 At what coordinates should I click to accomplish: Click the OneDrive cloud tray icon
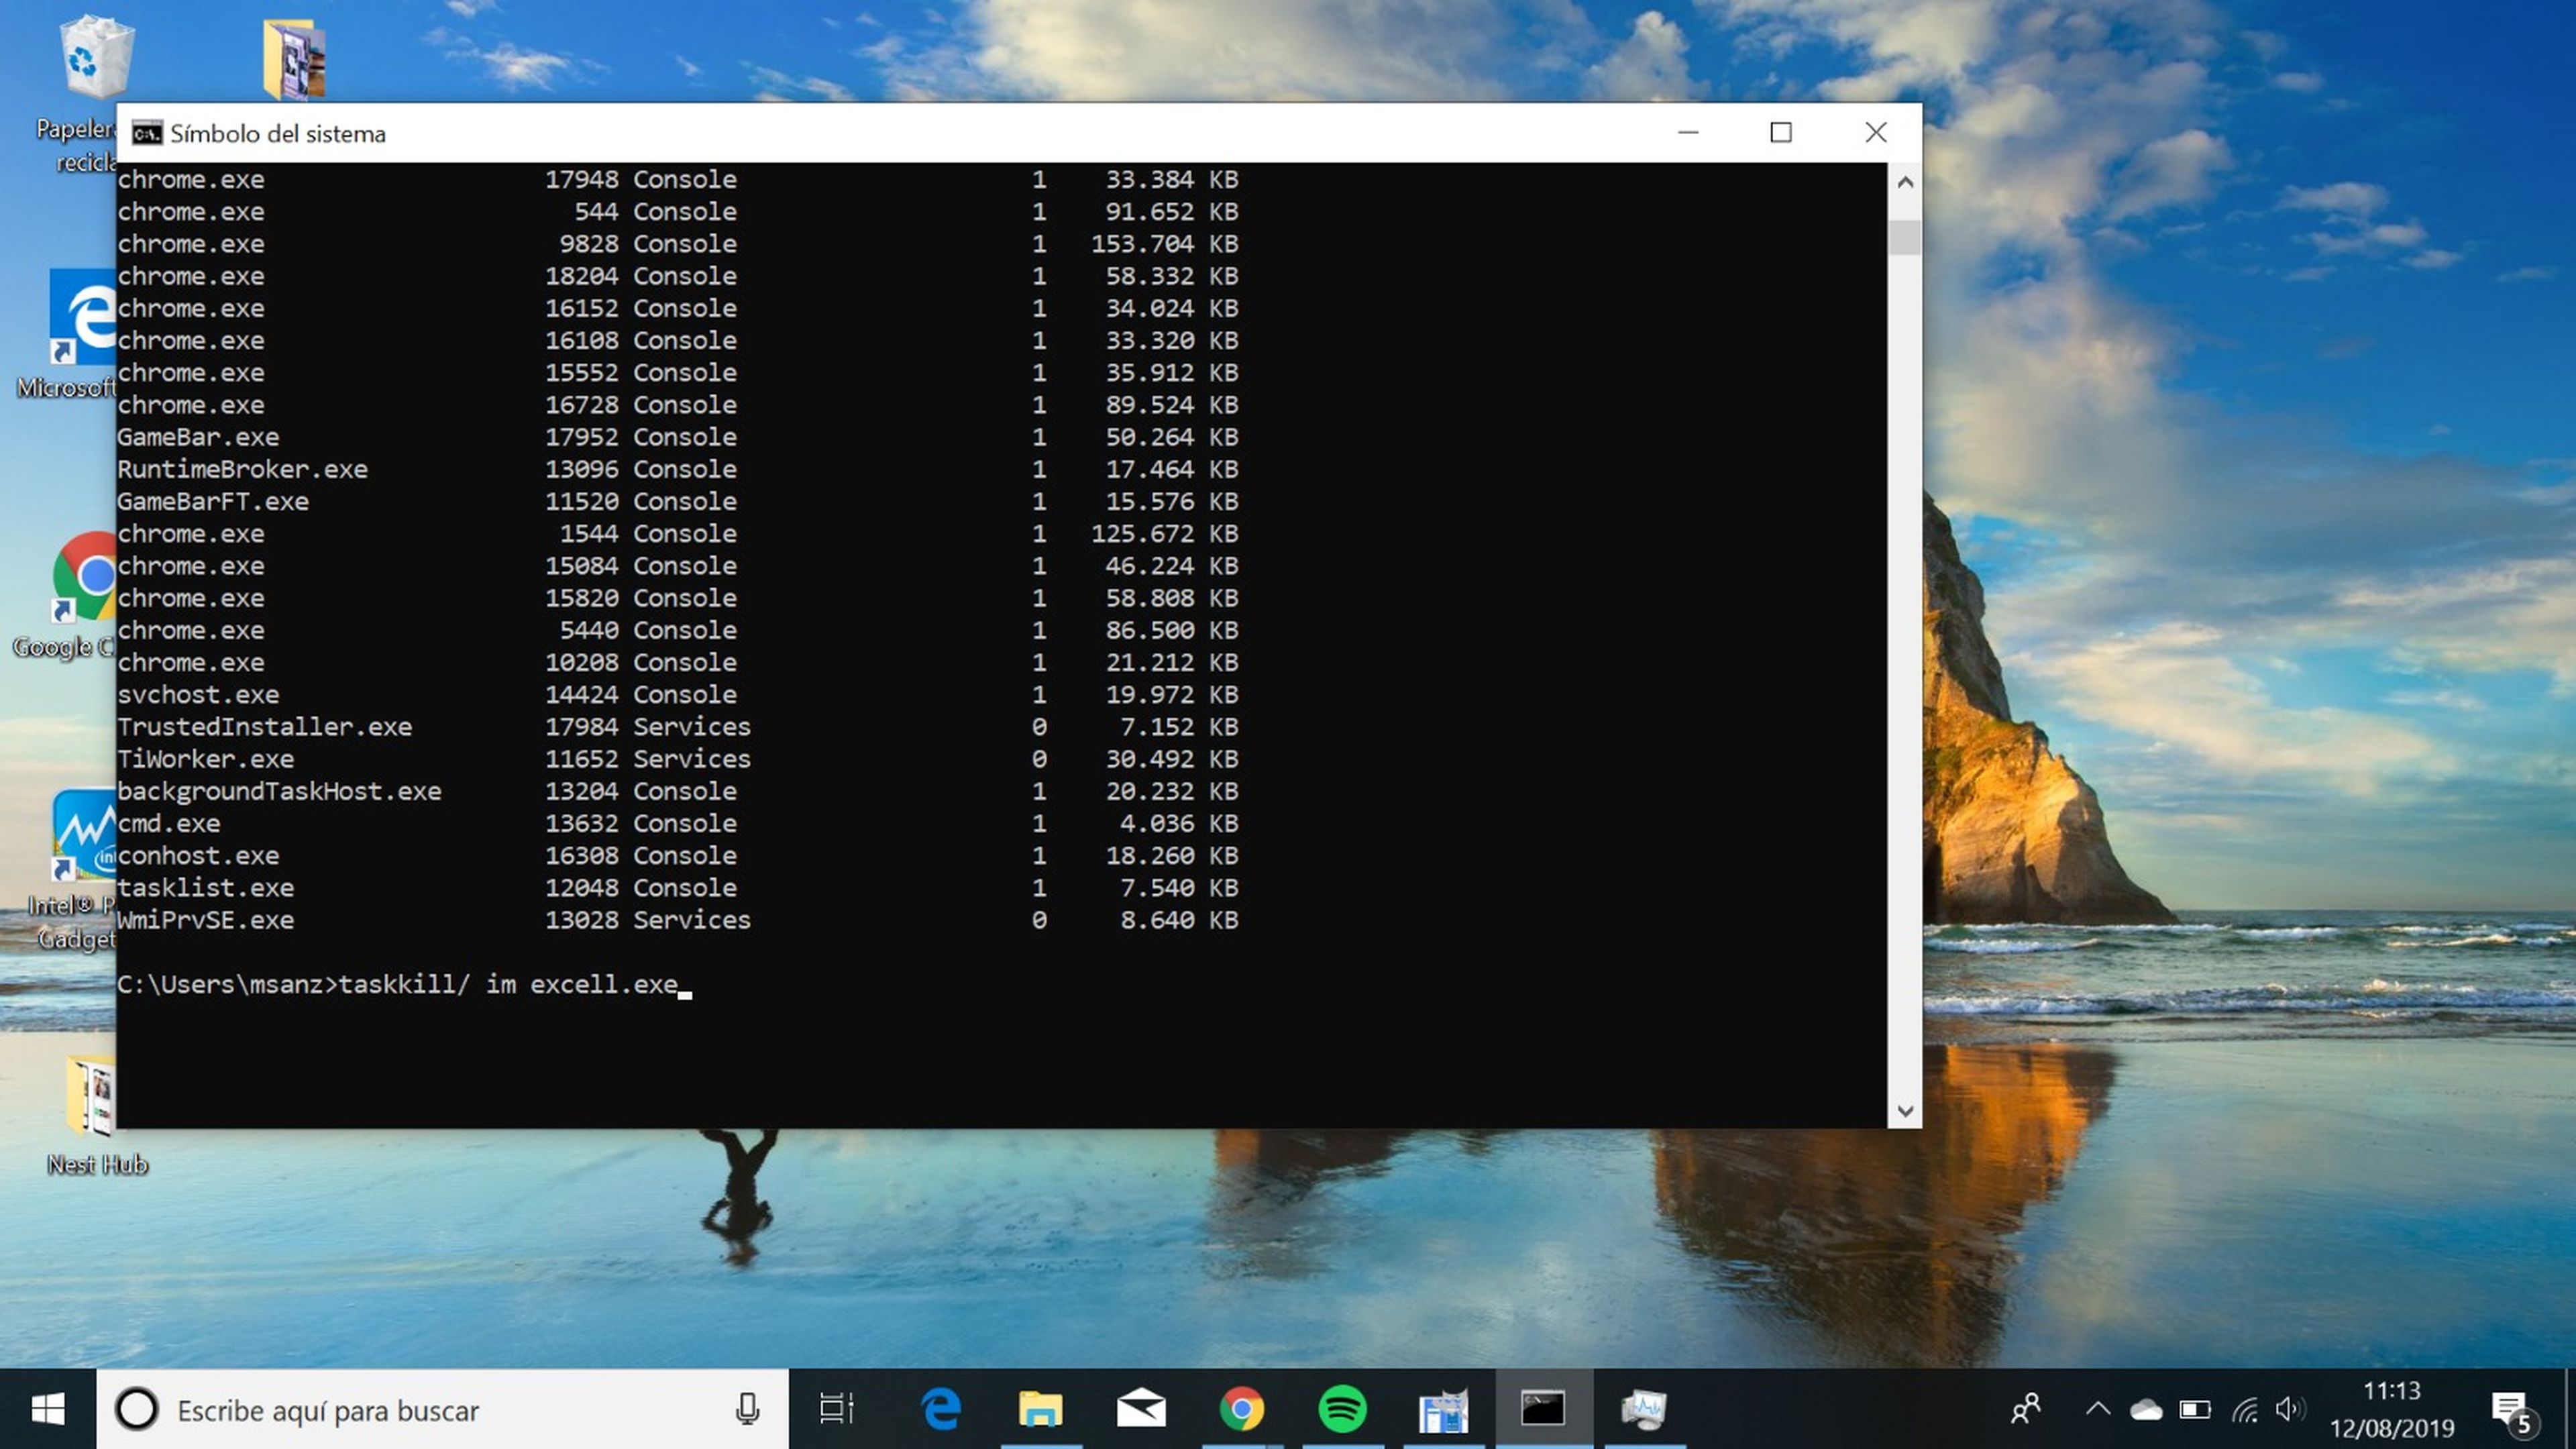[2146, 1410]
